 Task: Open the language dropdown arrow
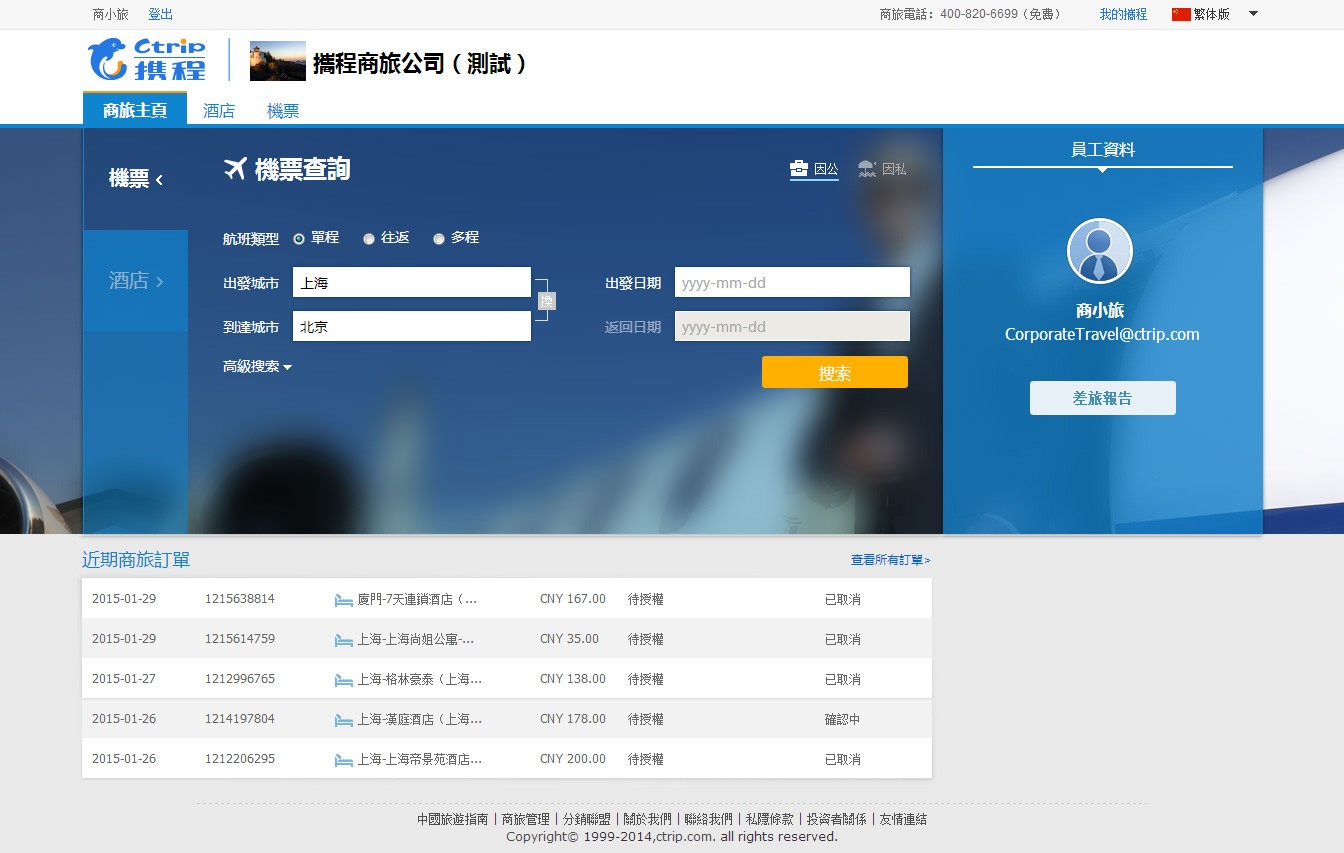[x=1254, y=14]
